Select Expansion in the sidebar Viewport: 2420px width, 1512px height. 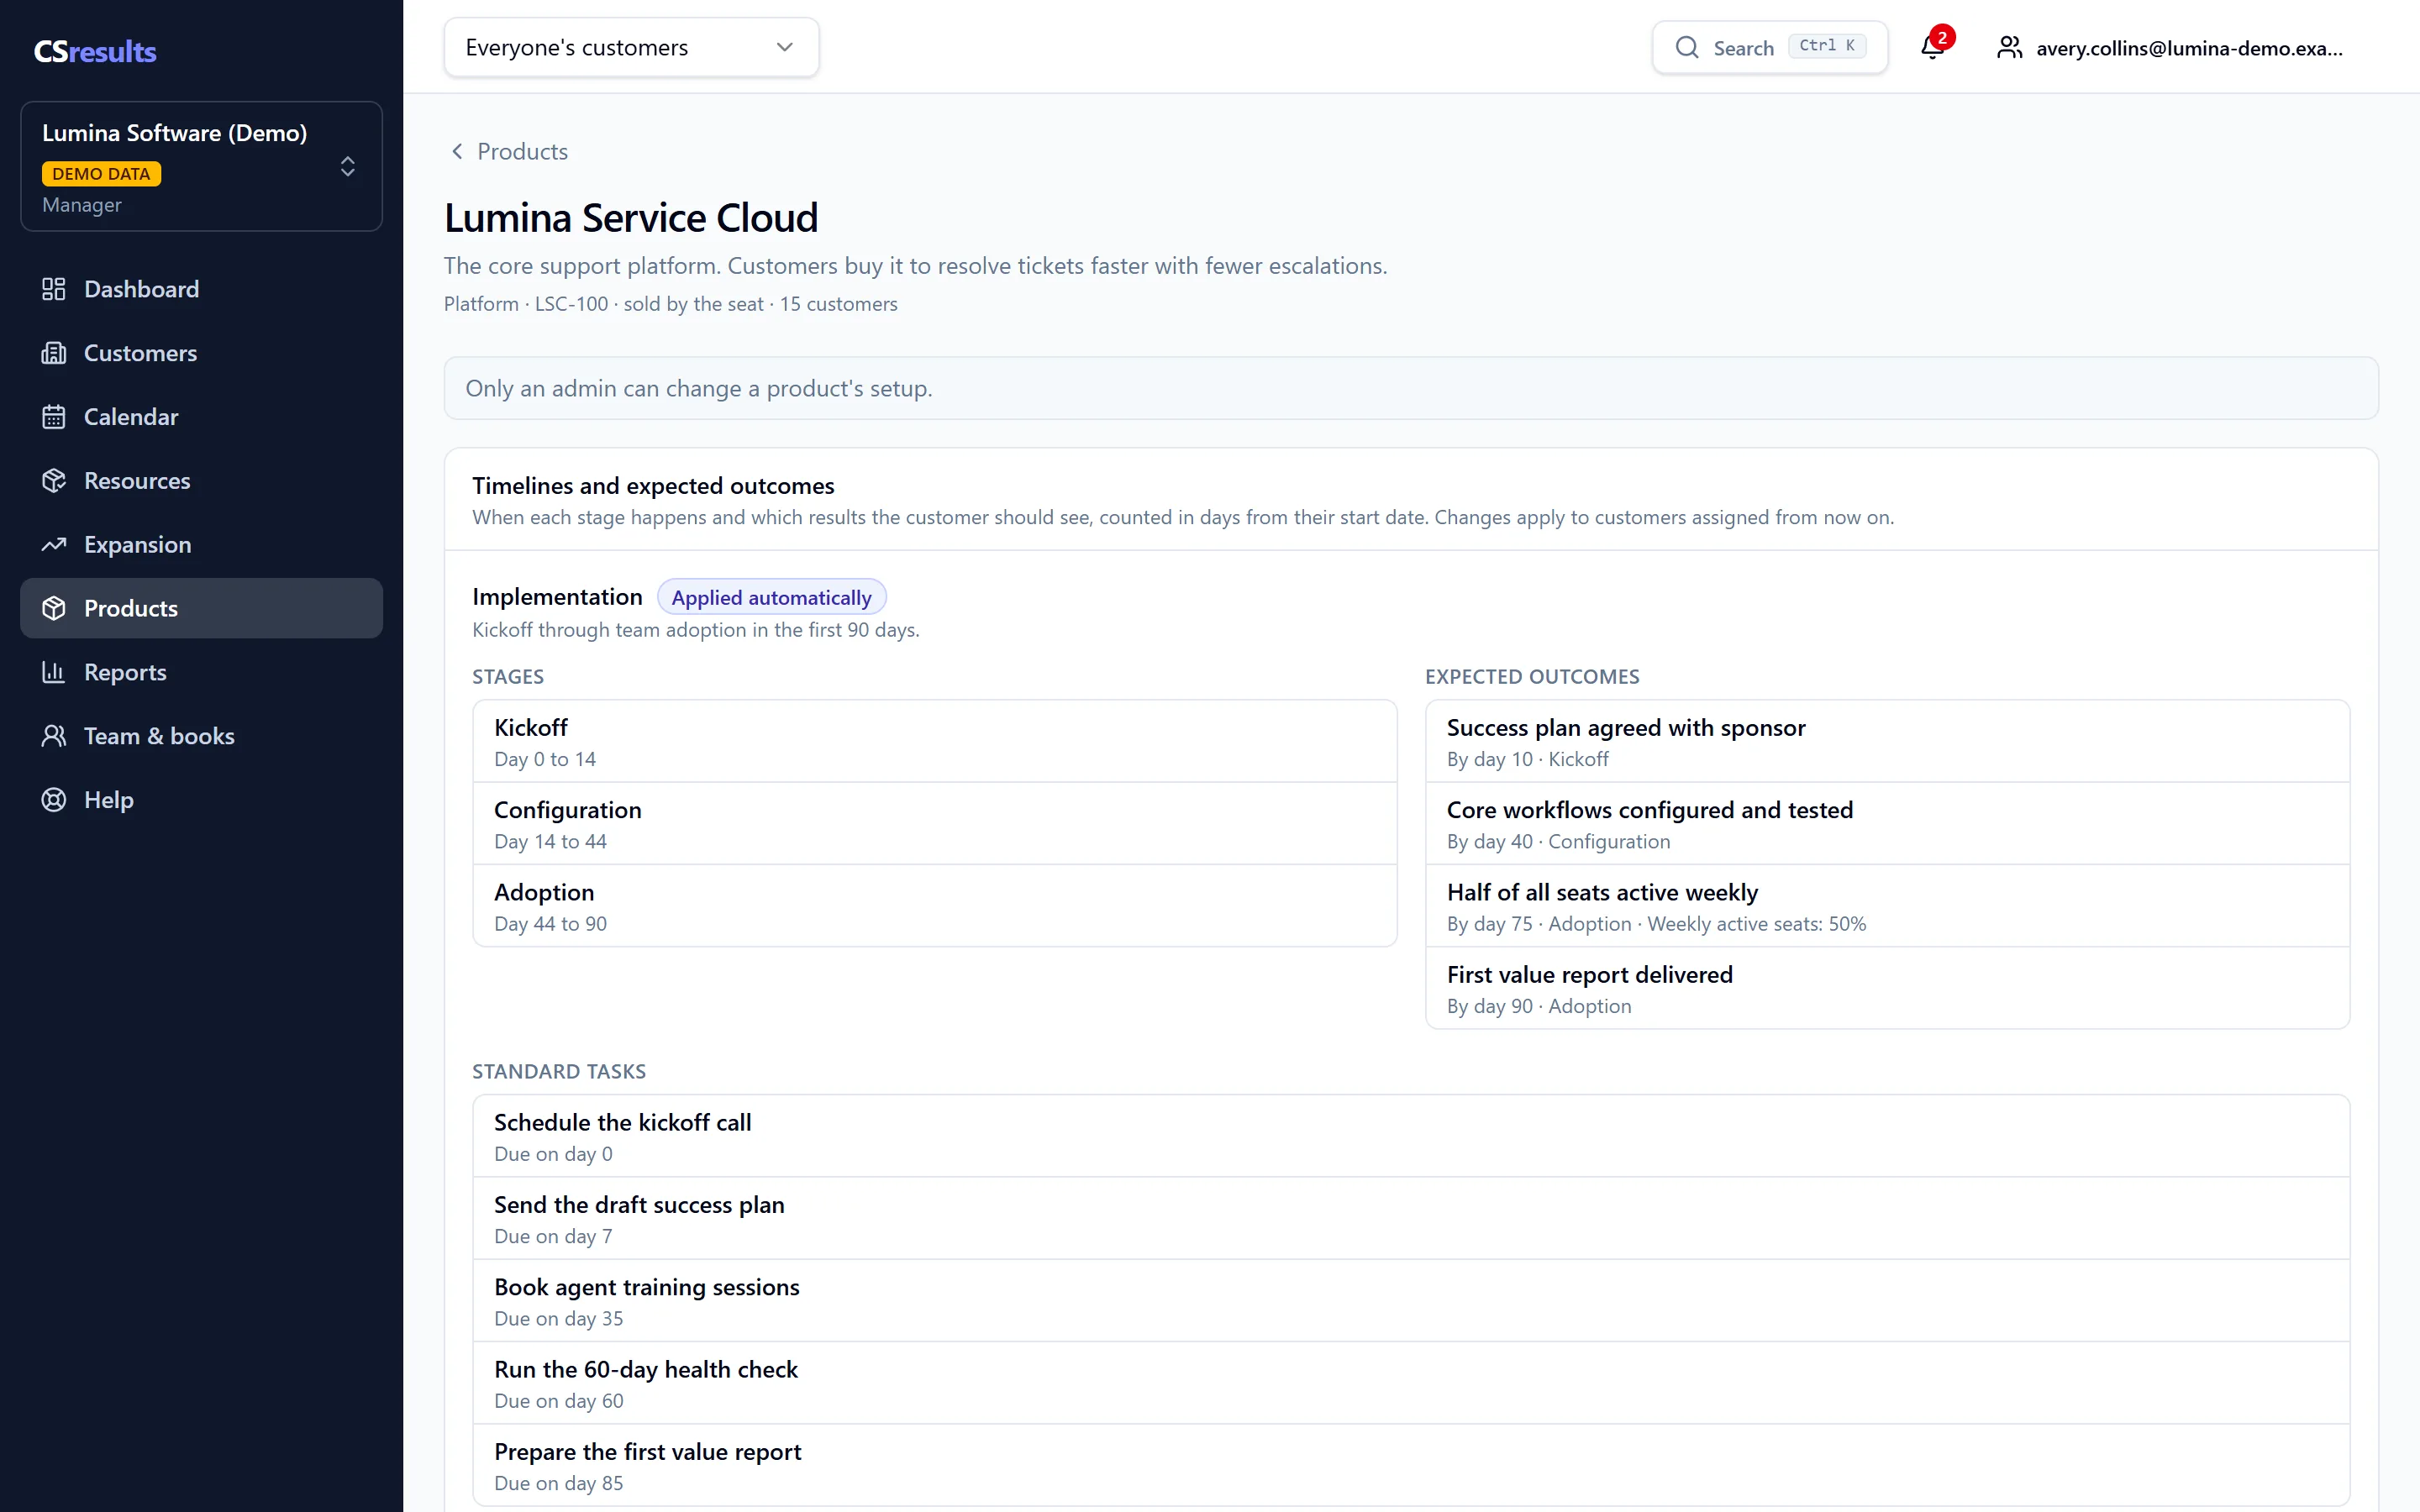coord(201,545)
